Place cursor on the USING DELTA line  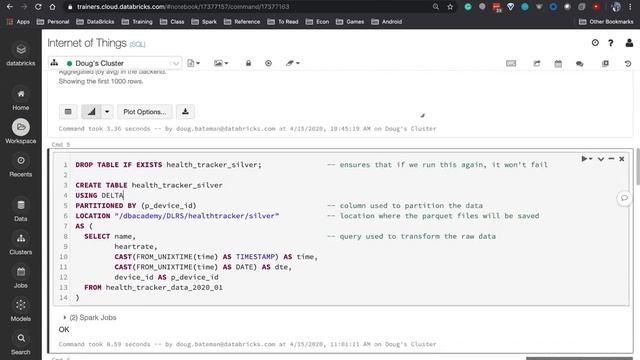[100, 196]
